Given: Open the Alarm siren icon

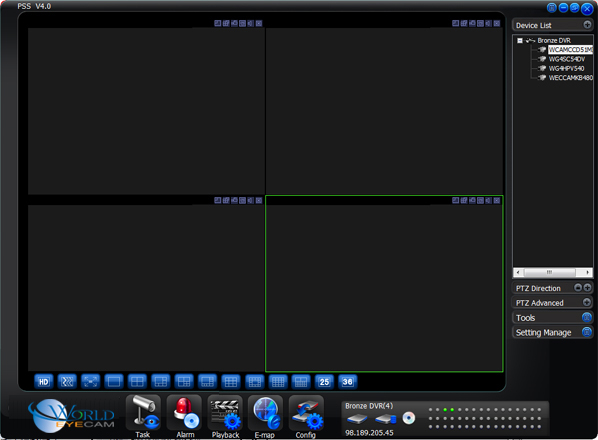Looking at the screenshot, I should (185, 413).
